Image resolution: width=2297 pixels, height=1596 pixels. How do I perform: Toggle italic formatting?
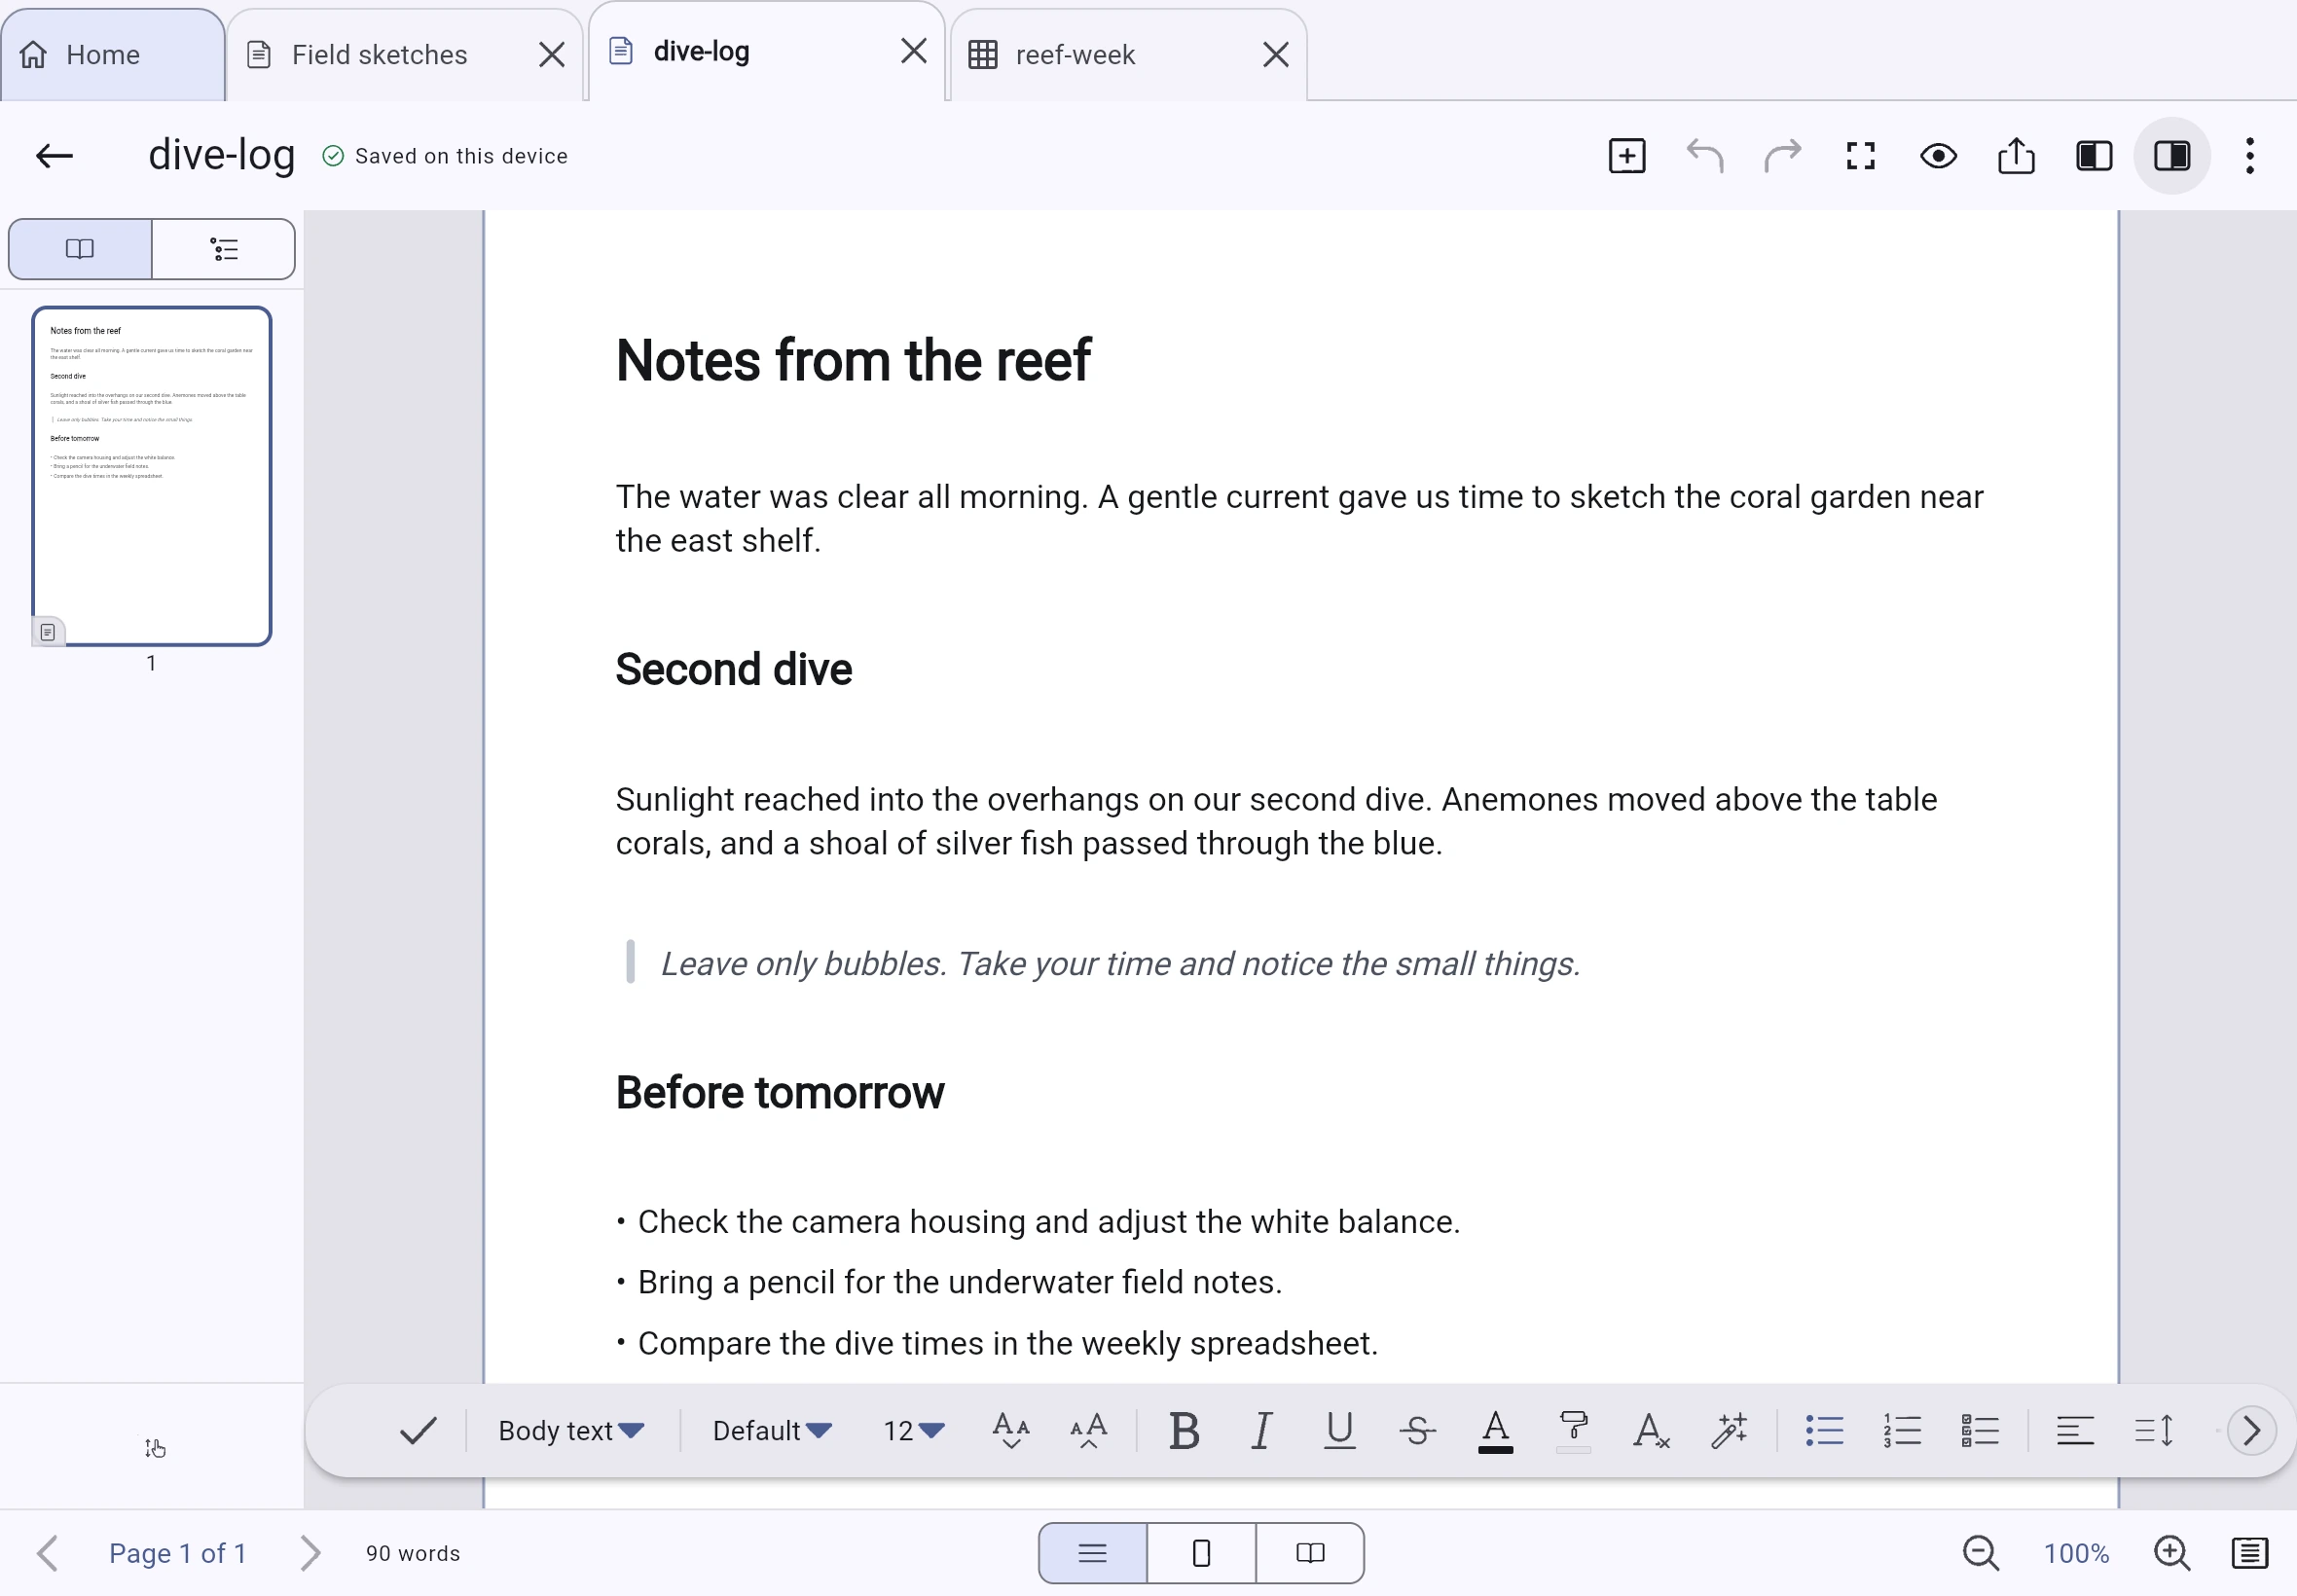click(x=1262, y=1431)
